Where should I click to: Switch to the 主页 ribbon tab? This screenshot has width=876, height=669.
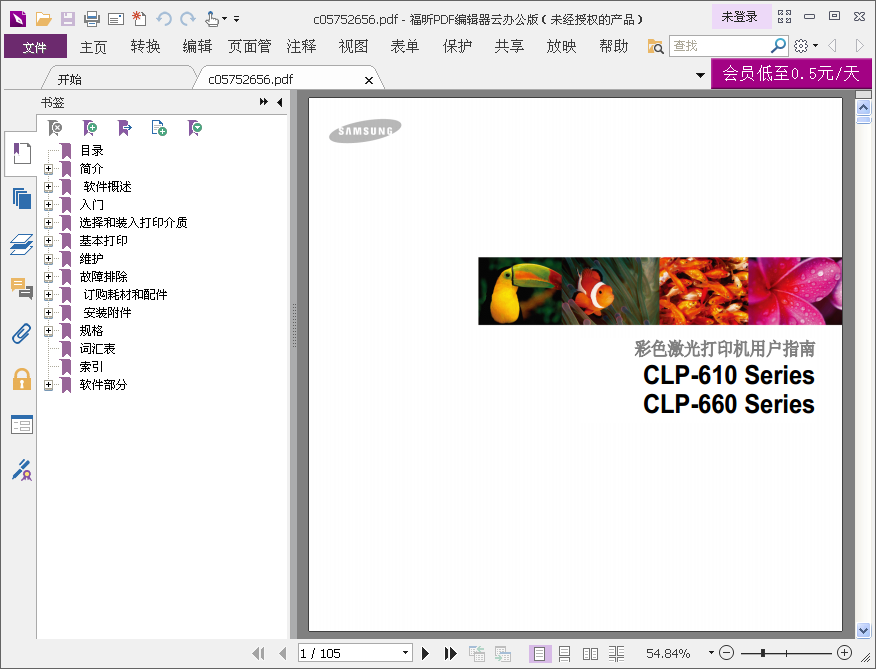93,46
